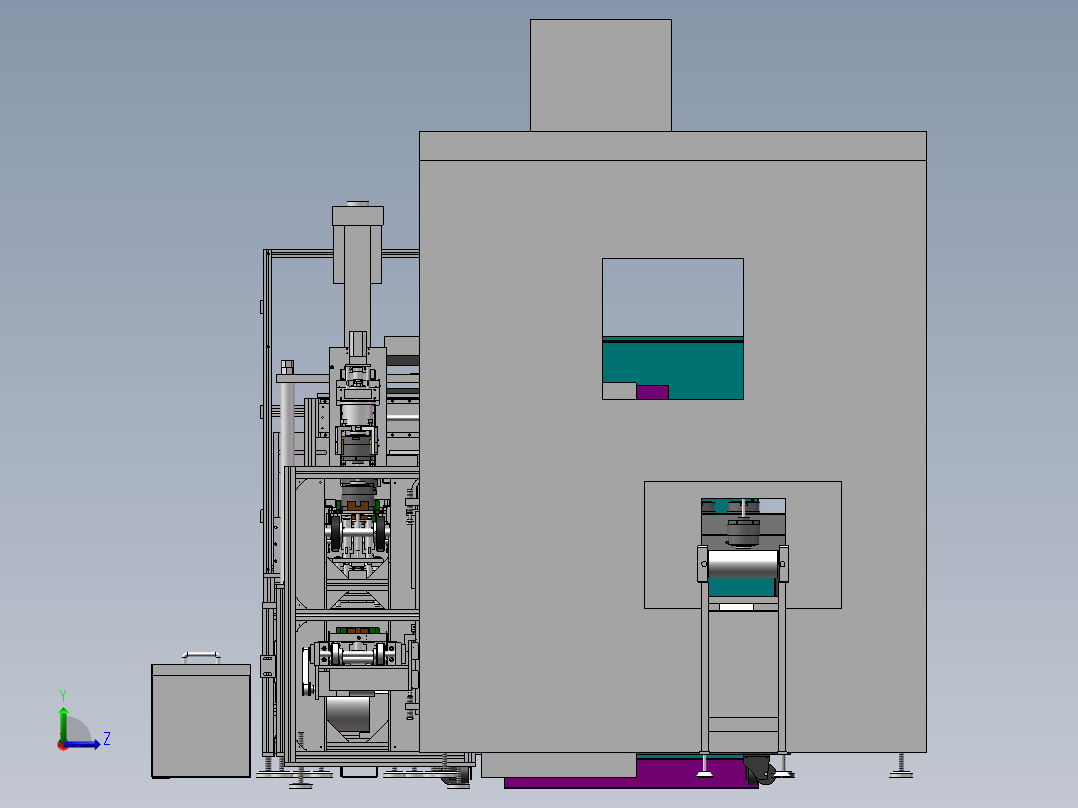Screen dimensions: 1078x808
Task: Select the gray toolbox body at bottom left
Action: point(201,721)
